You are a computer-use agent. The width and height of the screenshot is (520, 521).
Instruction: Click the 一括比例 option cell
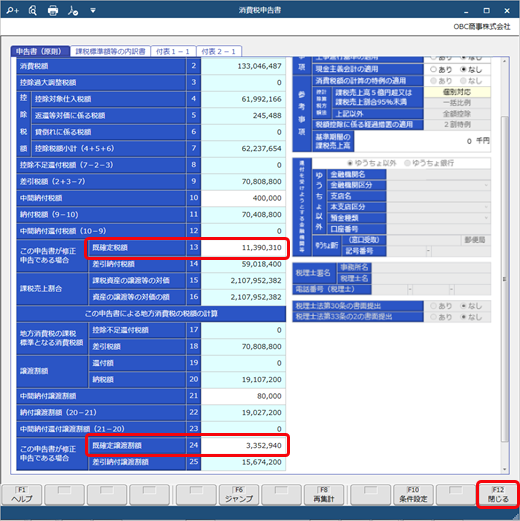pyautogui.click(x=457, y=103)
